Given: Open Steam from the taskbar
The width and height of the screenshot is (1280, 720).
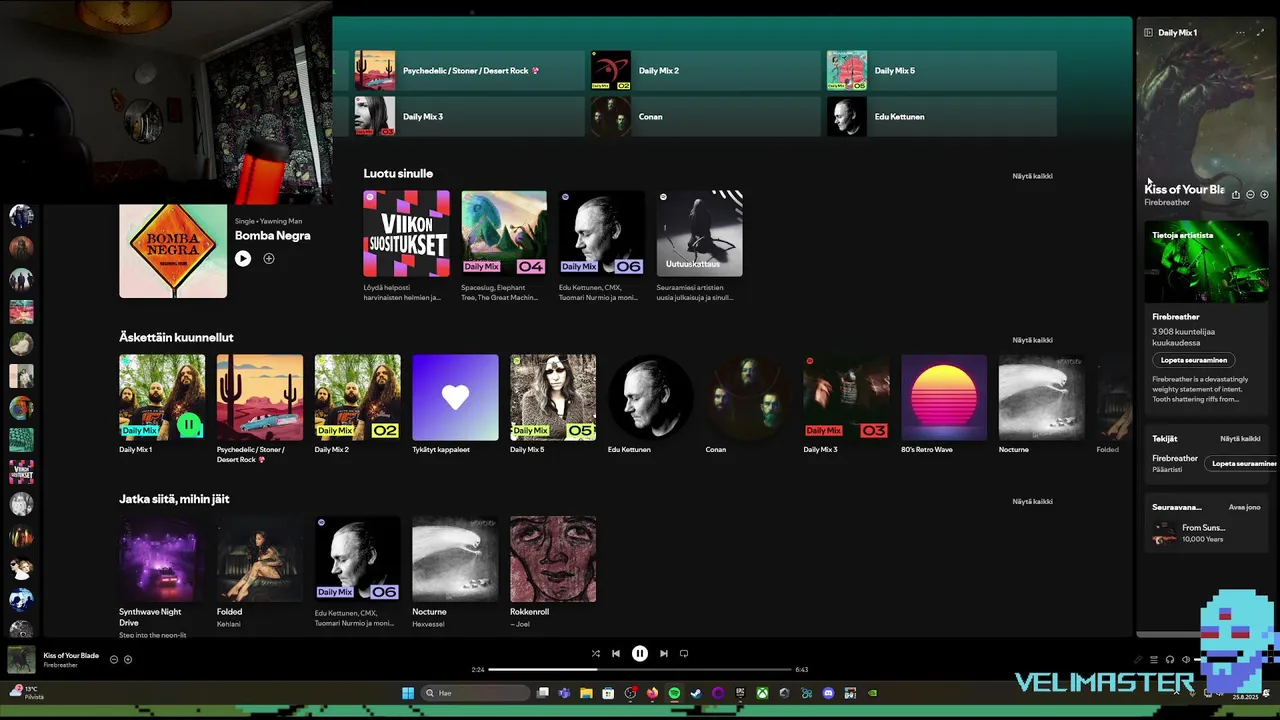Looking at the screenshot, I should pos(696,693).
